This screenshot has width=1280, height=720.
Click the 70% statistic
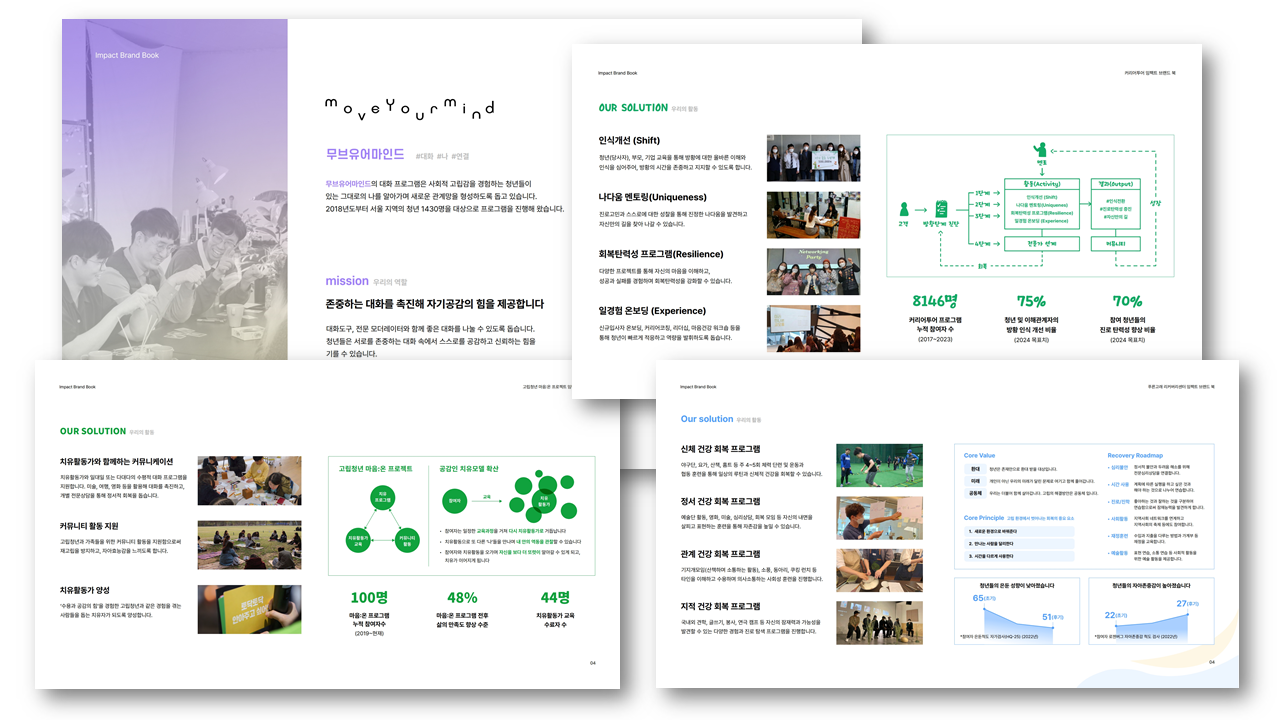click(1127, 301)
